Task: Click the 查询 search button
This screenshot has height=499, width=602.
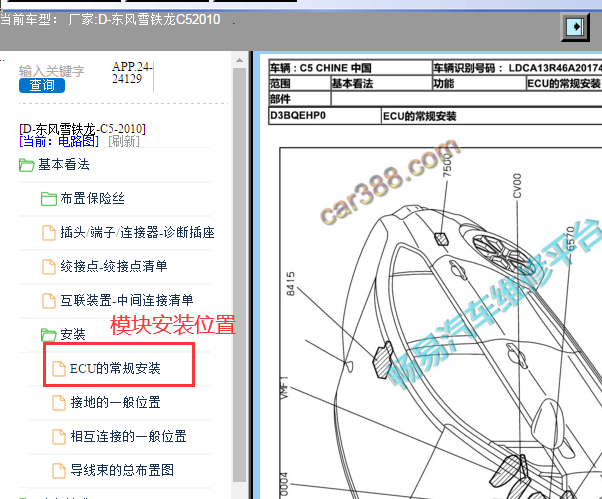Action: click(42, 85)
